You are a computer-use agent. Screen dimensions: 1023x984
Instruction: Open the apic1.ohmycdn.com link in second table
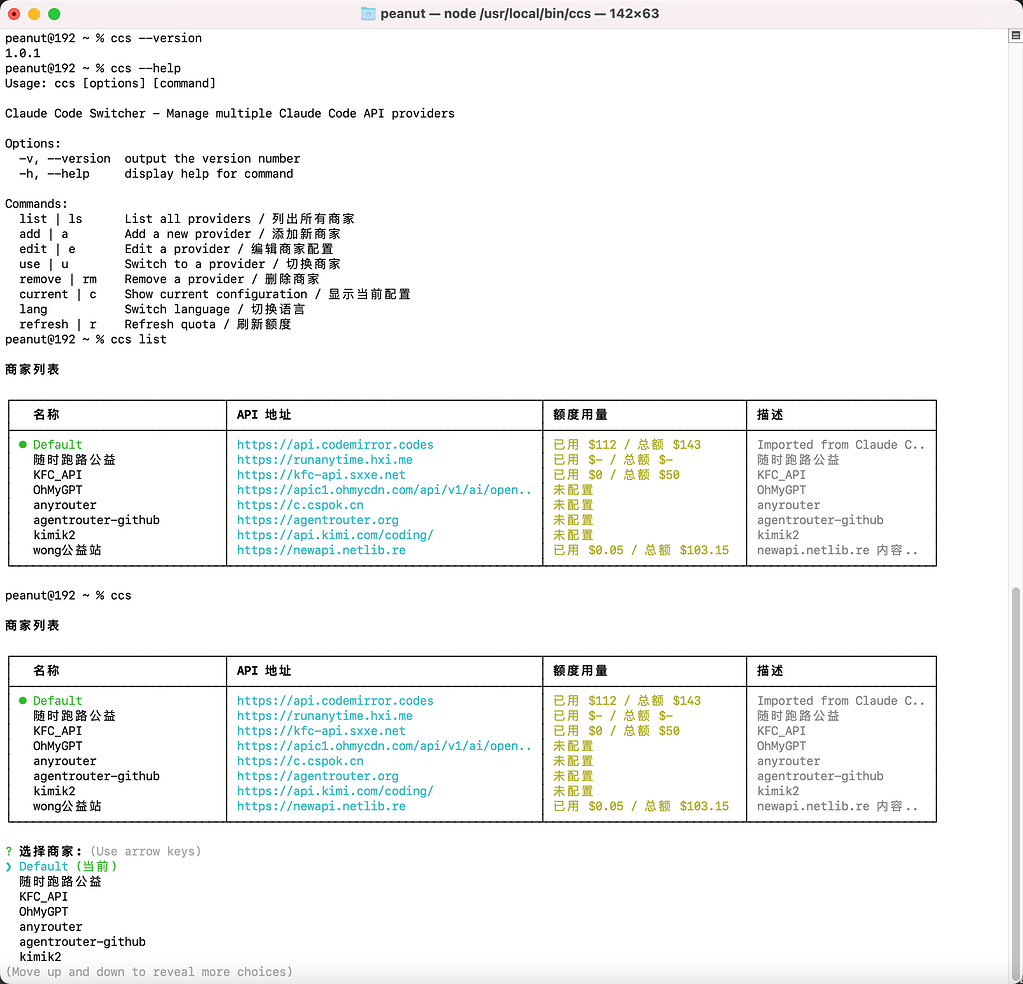384,746
